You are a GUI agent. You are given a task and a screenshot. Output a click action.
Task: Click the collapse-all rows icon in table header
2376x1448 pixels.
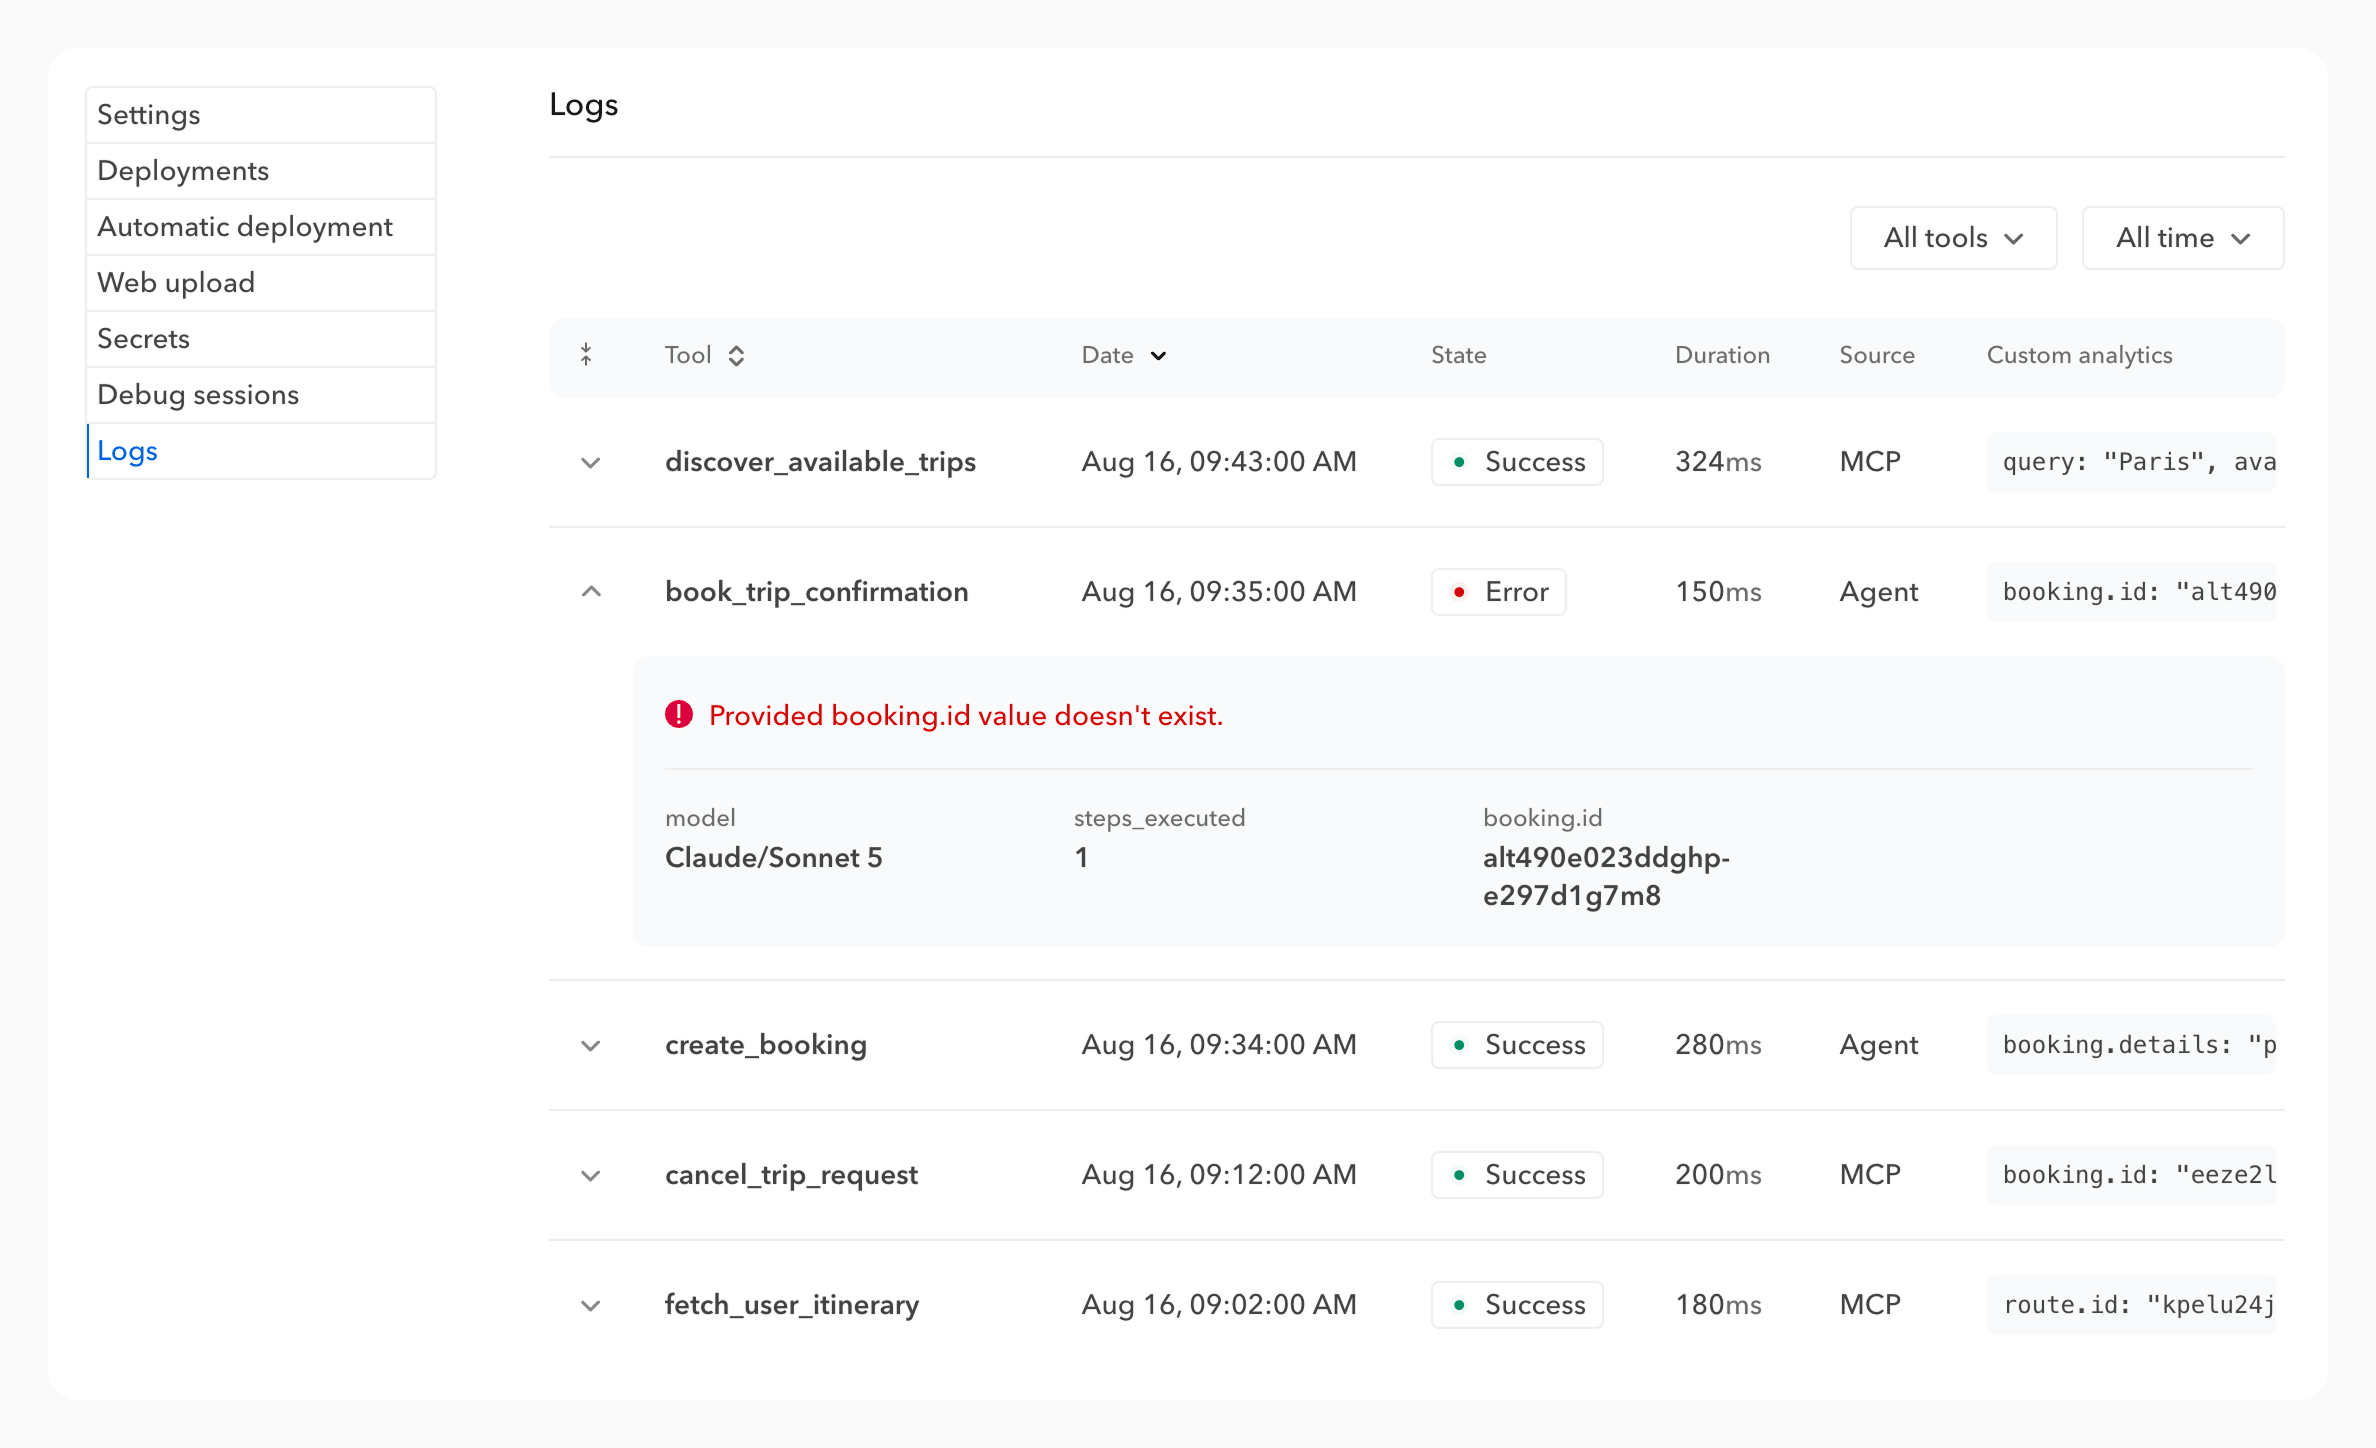click(587, 355)
